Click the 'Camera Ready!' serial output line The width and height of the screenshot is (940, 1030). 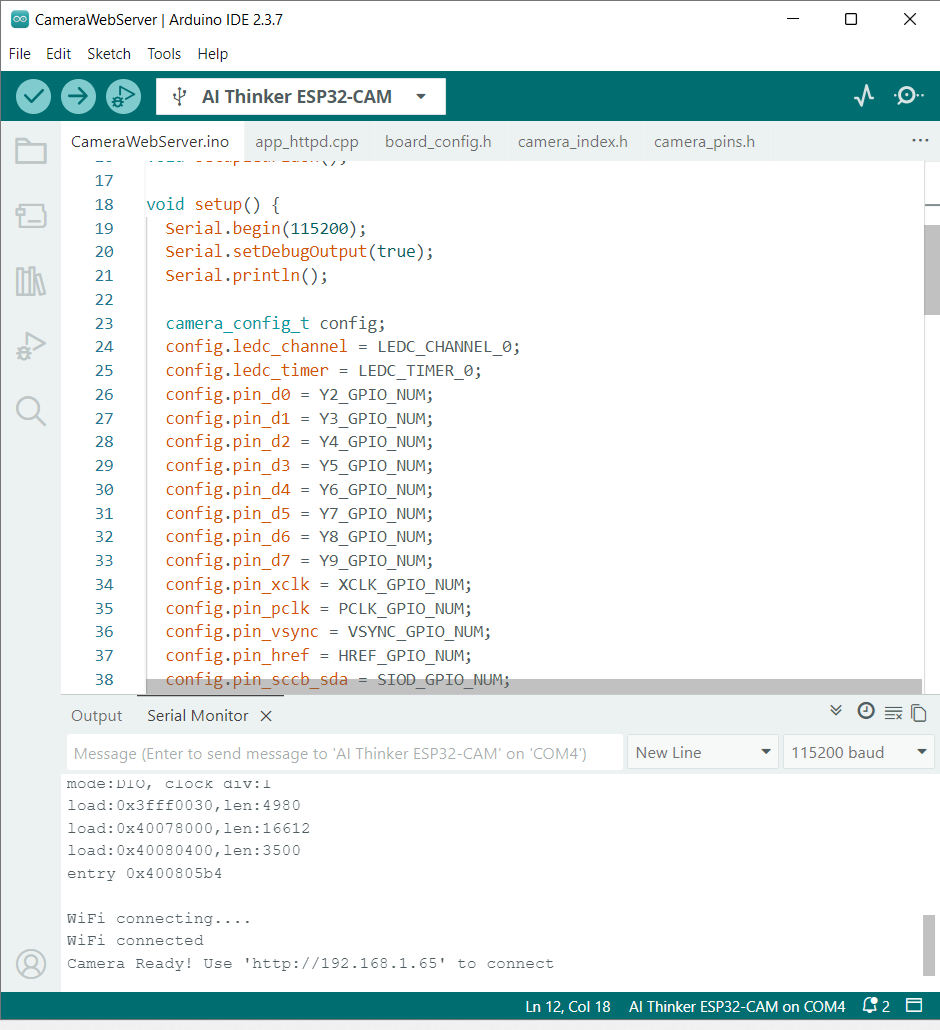[x=310, y=964]
